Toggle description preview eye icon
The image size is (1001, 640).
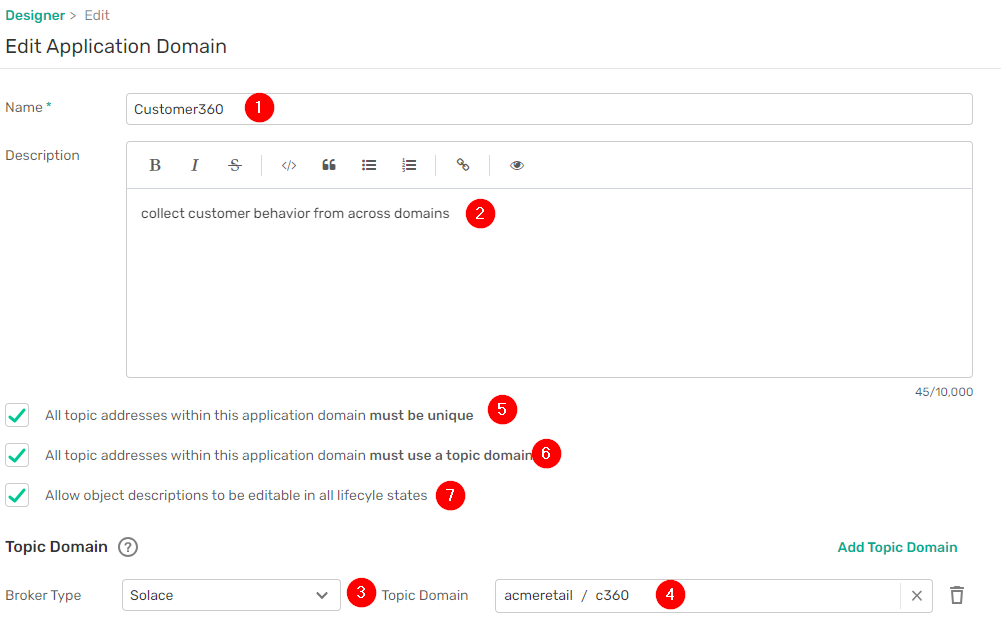(517, 166)
